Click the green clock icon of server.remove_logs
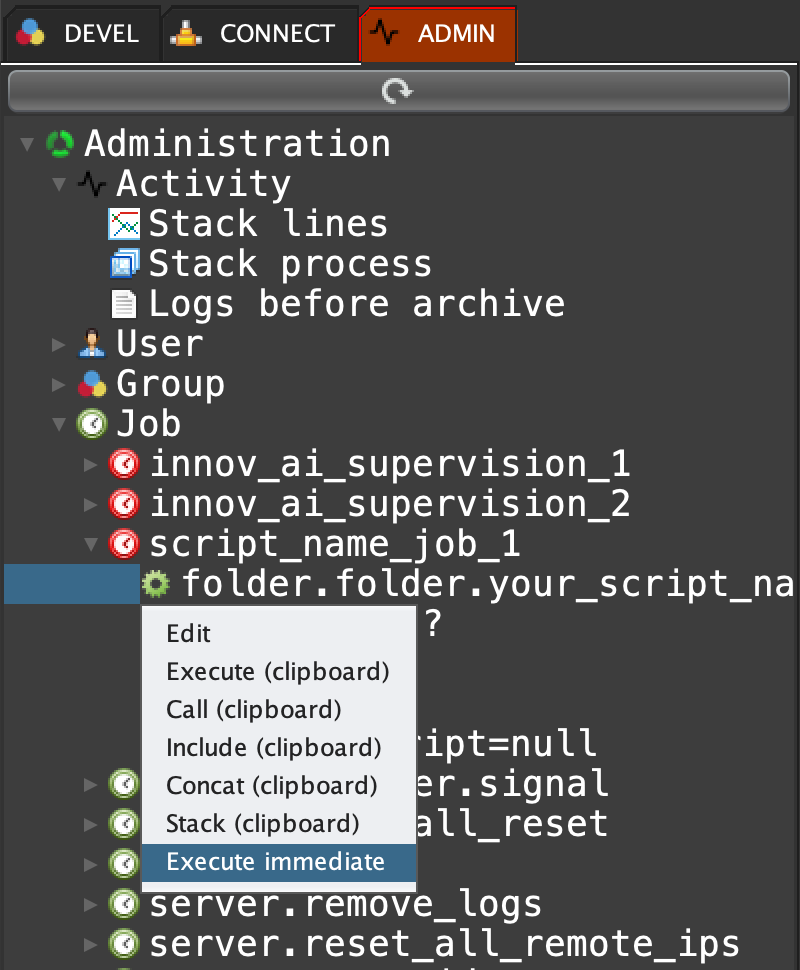The width and height of the screenshot is (800, 970). click(x=124, y=904)
